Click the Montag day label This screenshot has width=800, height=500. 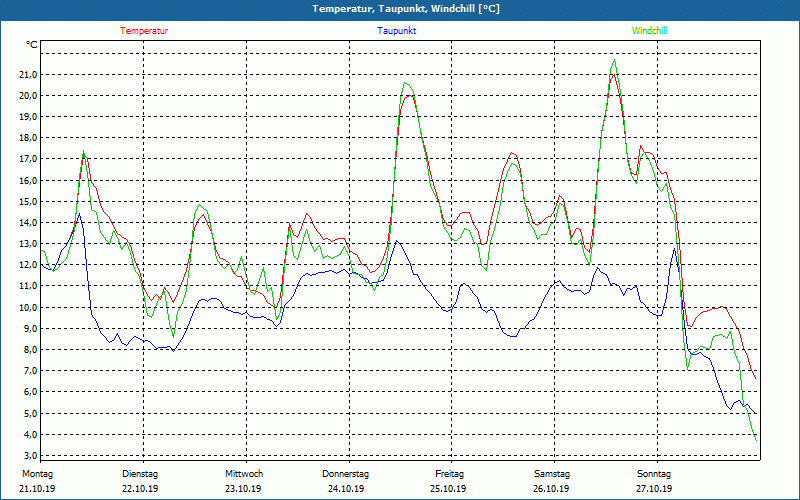point(37,474)
